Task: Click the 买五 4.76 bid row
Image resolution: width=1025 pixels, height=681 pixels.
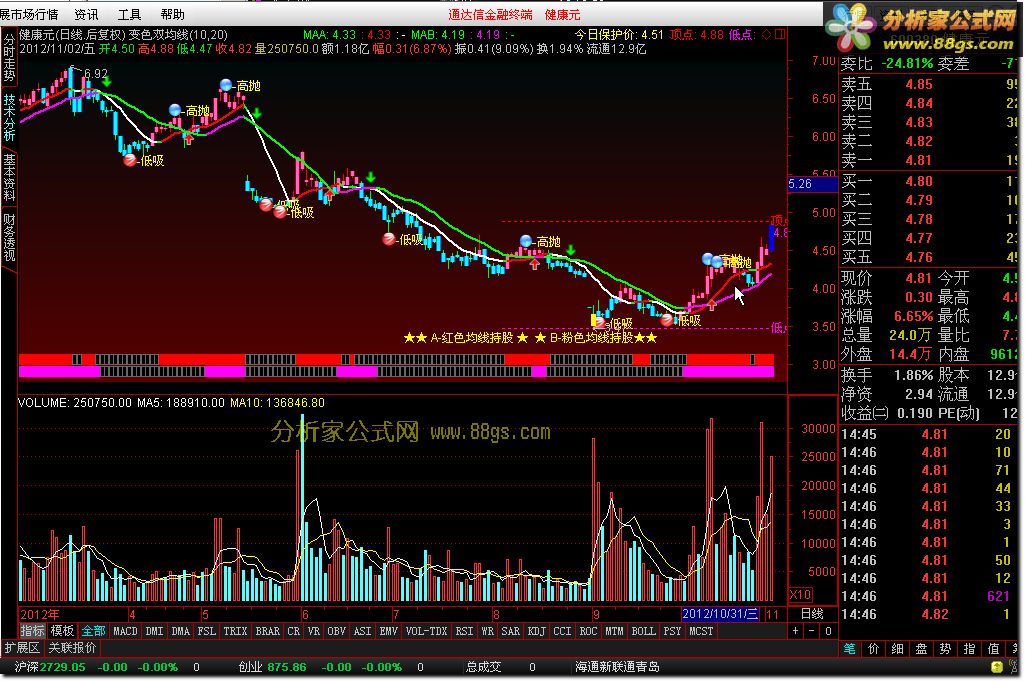Action: 929,257
